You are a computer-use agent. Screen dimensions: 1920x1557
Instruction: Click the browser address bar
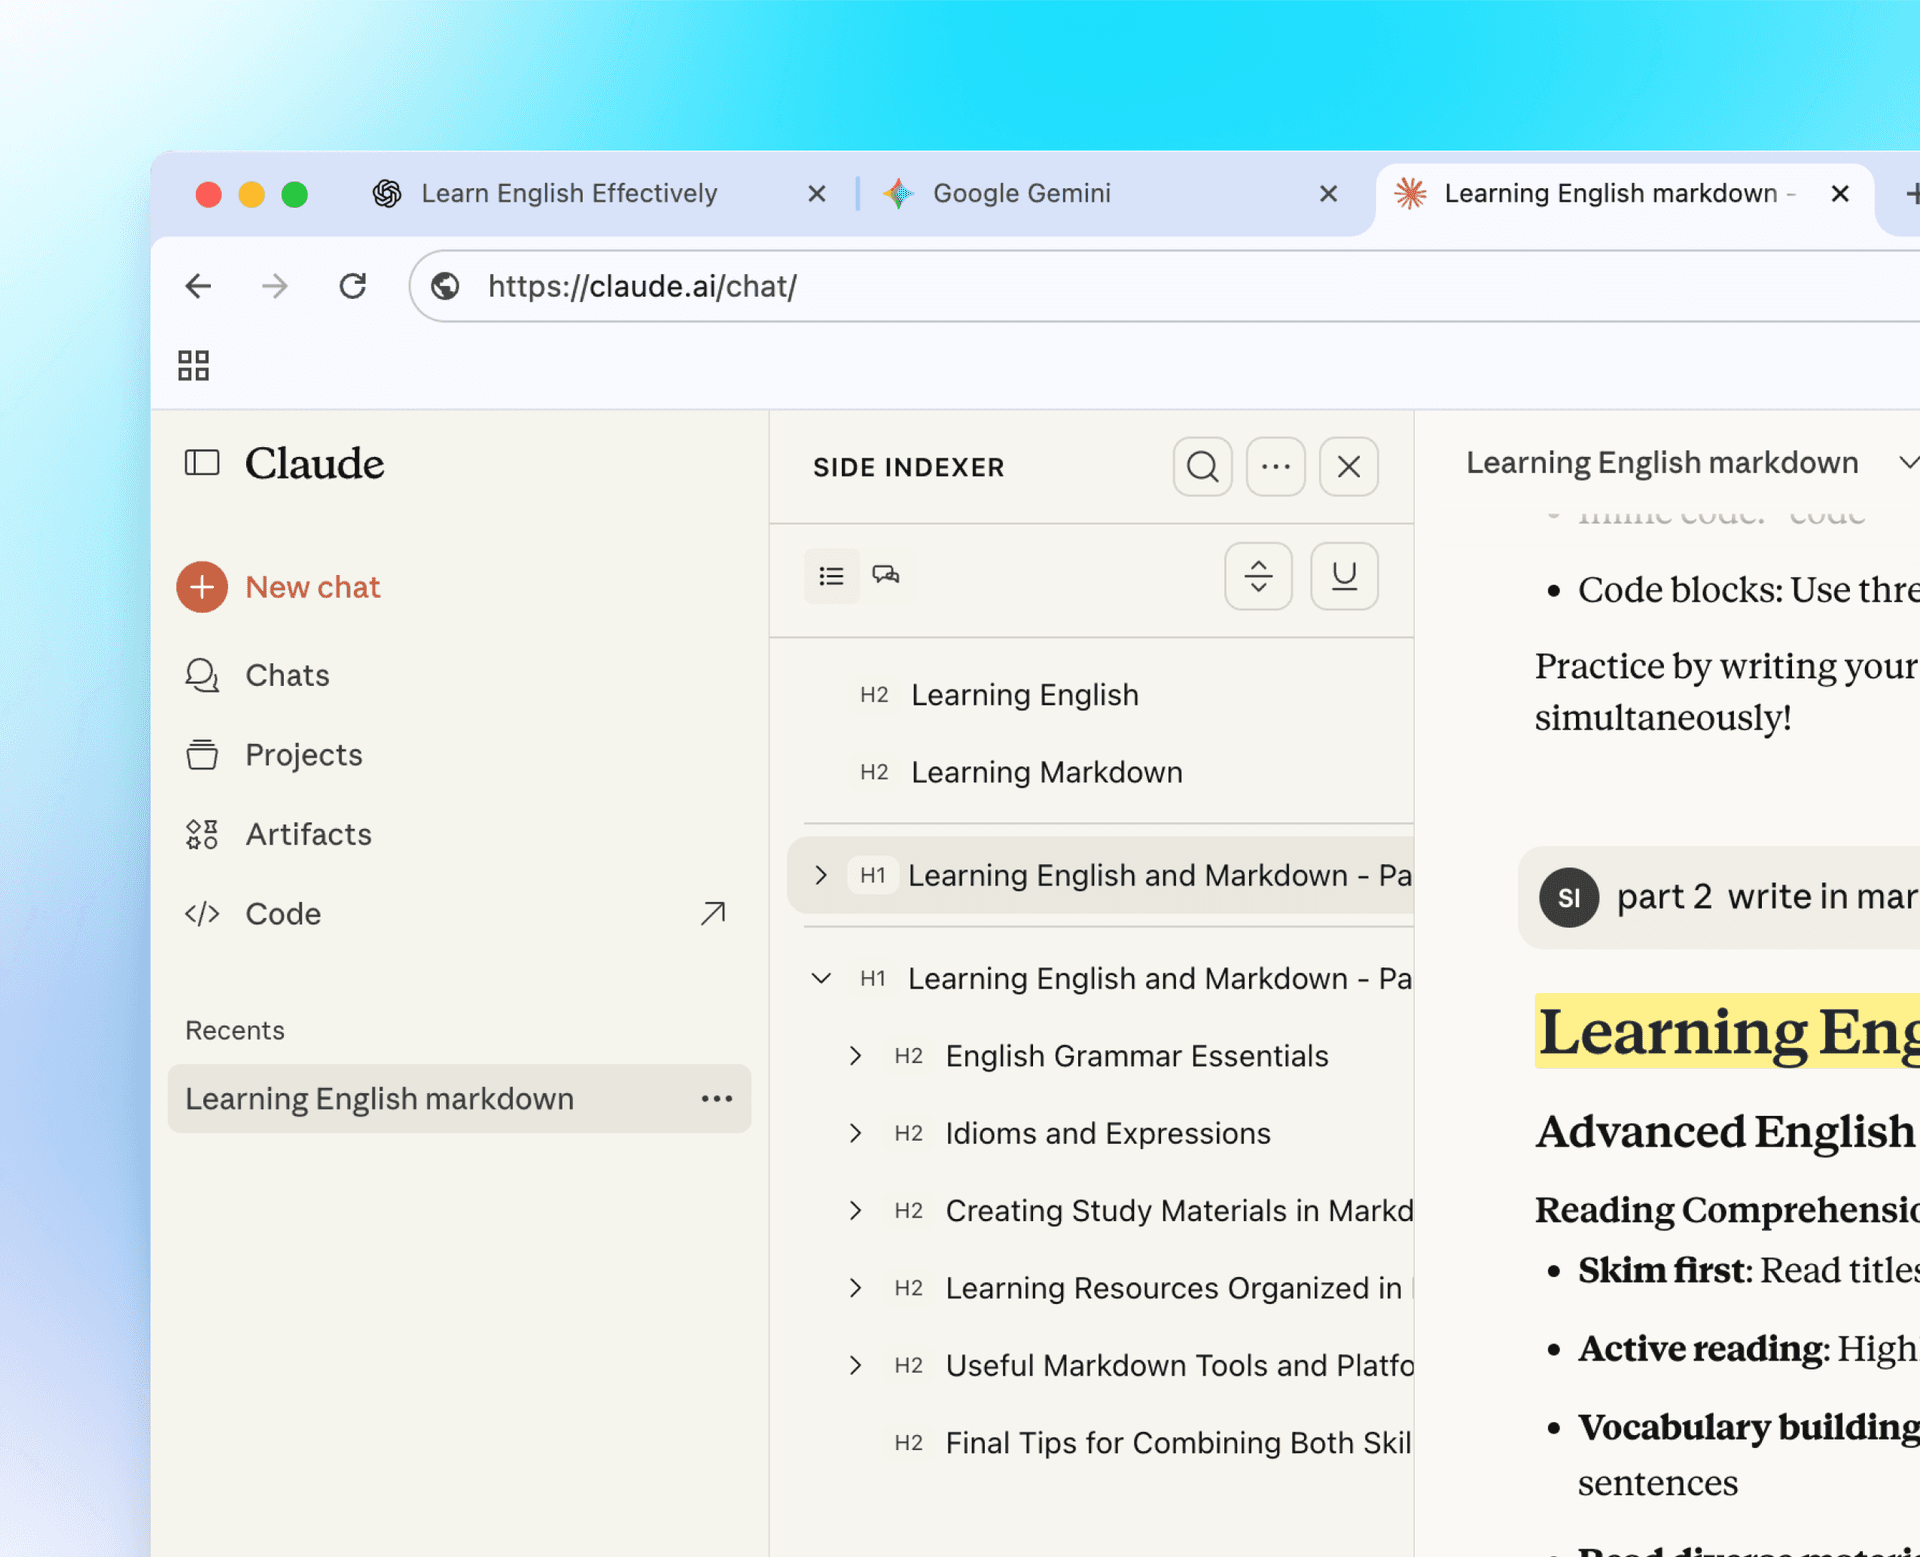(x=900, y=286)
